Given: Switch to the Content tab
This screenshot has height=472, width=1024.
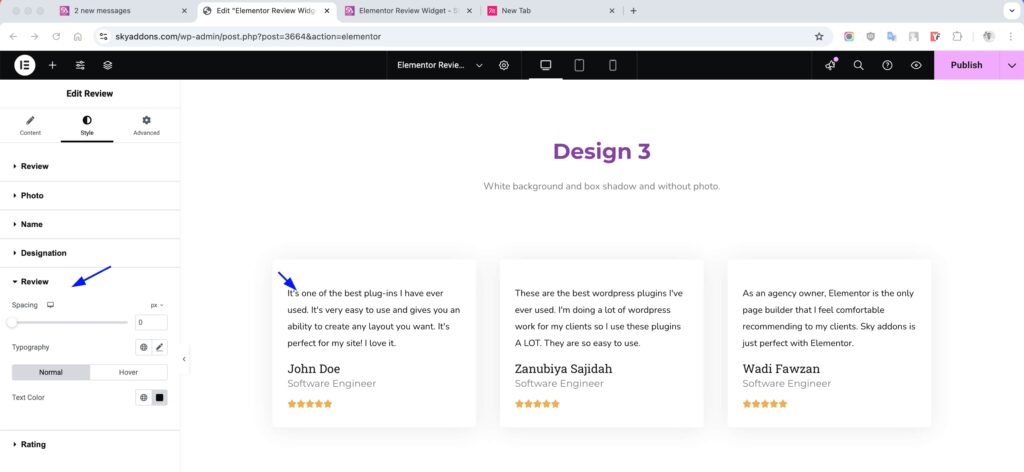Looking at the screenshot, I should 30,124.
